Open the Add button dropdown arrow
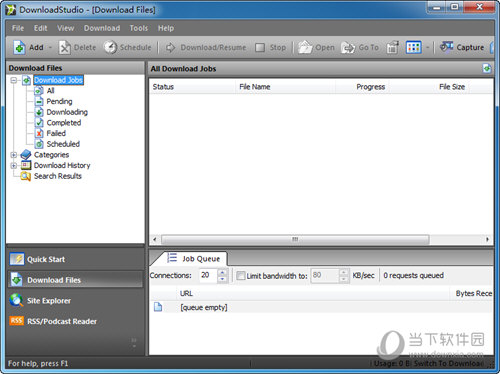This screenshot has height=374, width=500. pos(50,48)
